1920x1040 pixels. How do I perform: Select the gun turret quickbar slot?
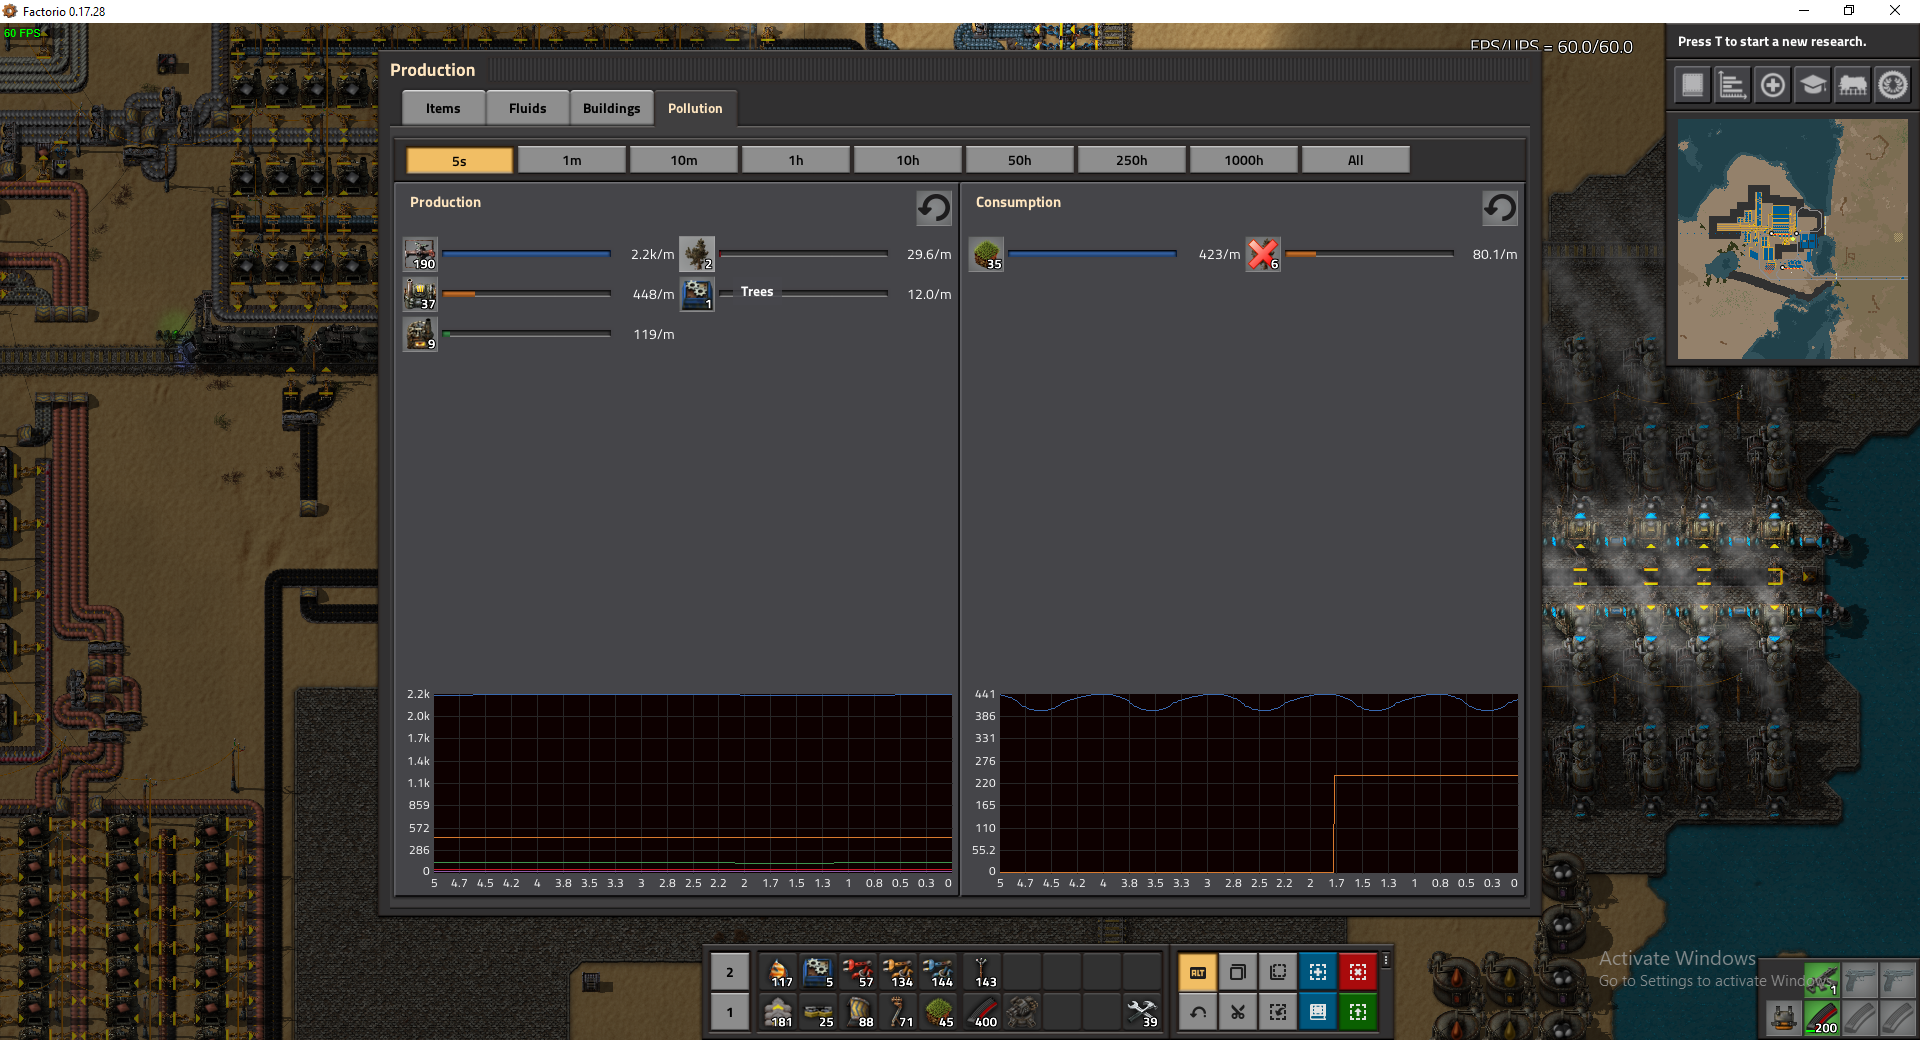tap(1022, 1012)
